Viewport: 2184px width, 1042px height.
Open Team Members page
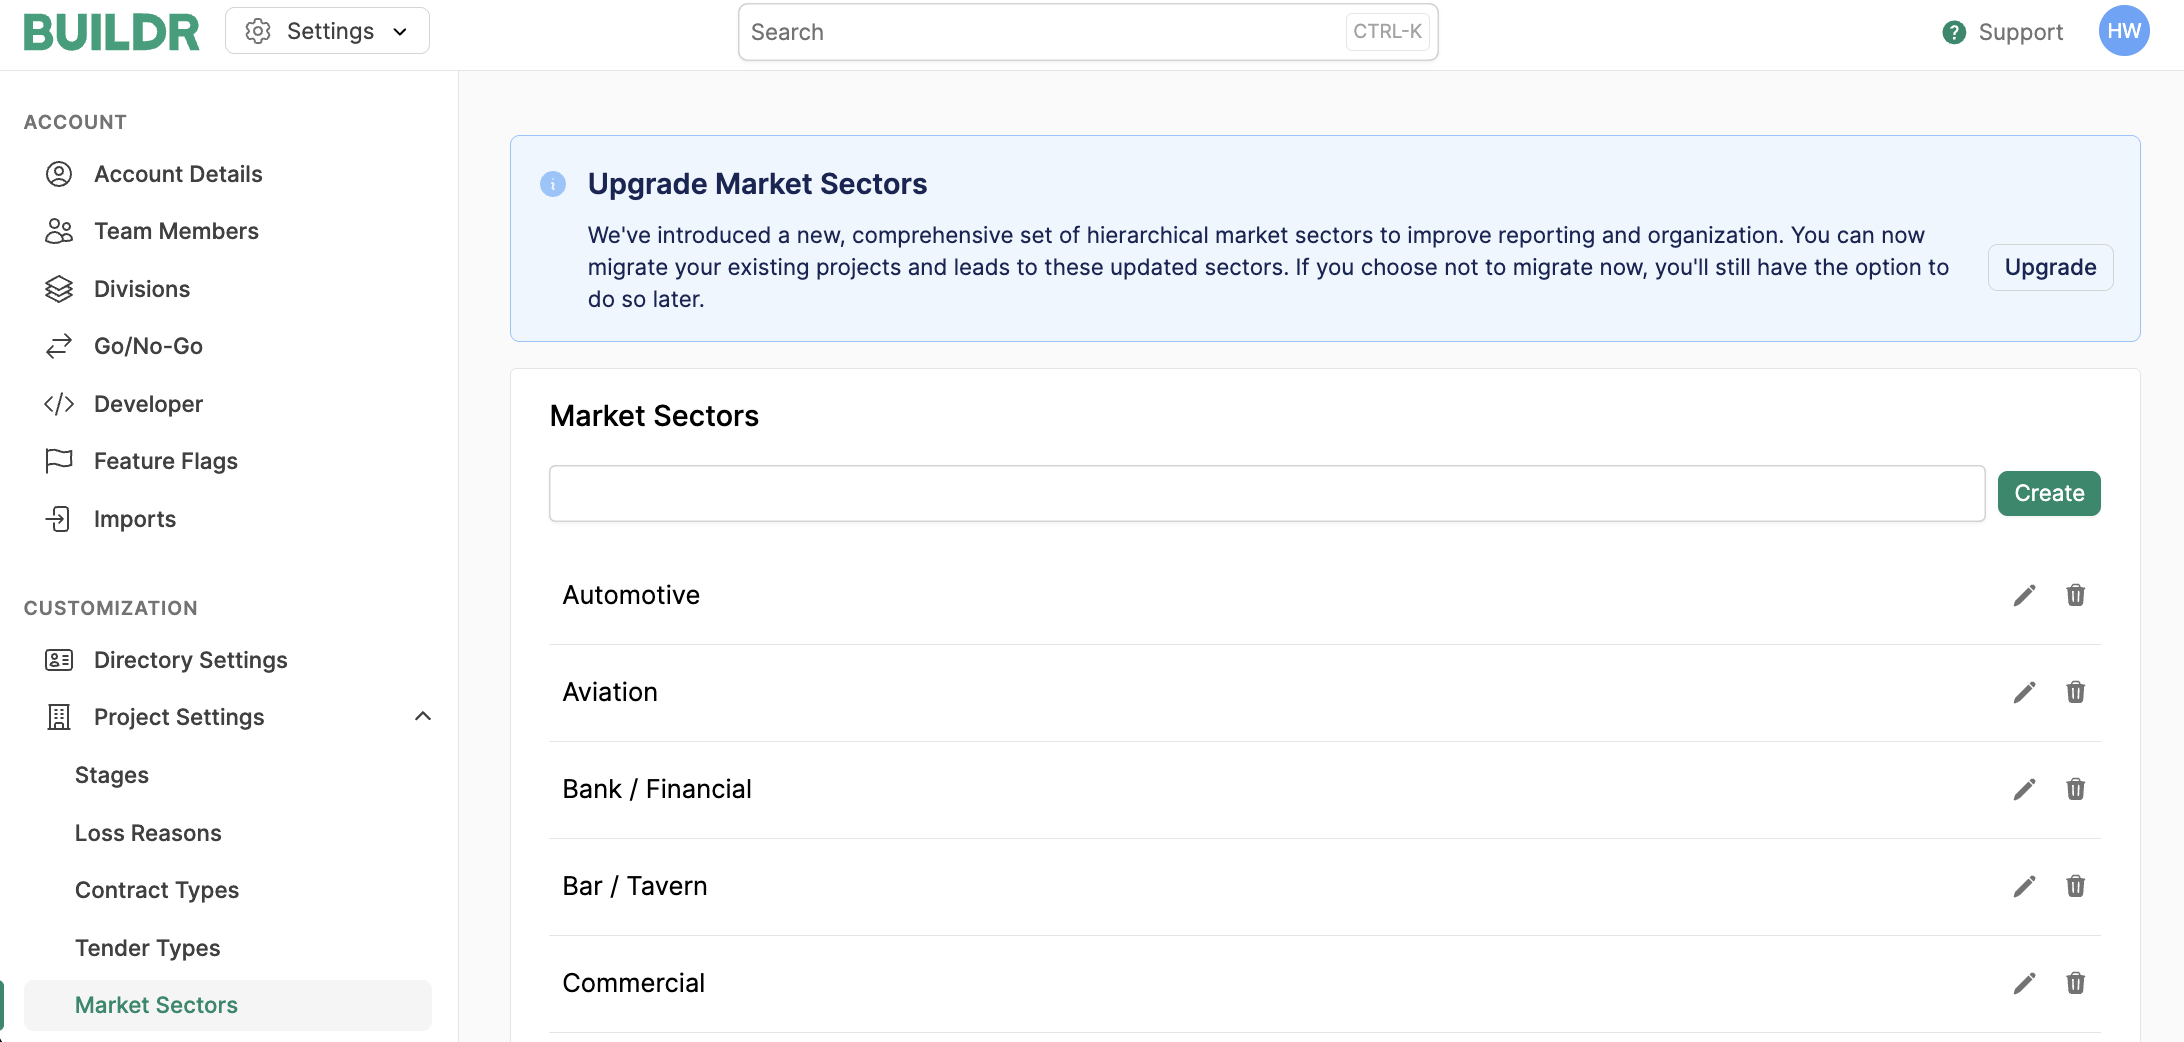click(x=176, y=231)
